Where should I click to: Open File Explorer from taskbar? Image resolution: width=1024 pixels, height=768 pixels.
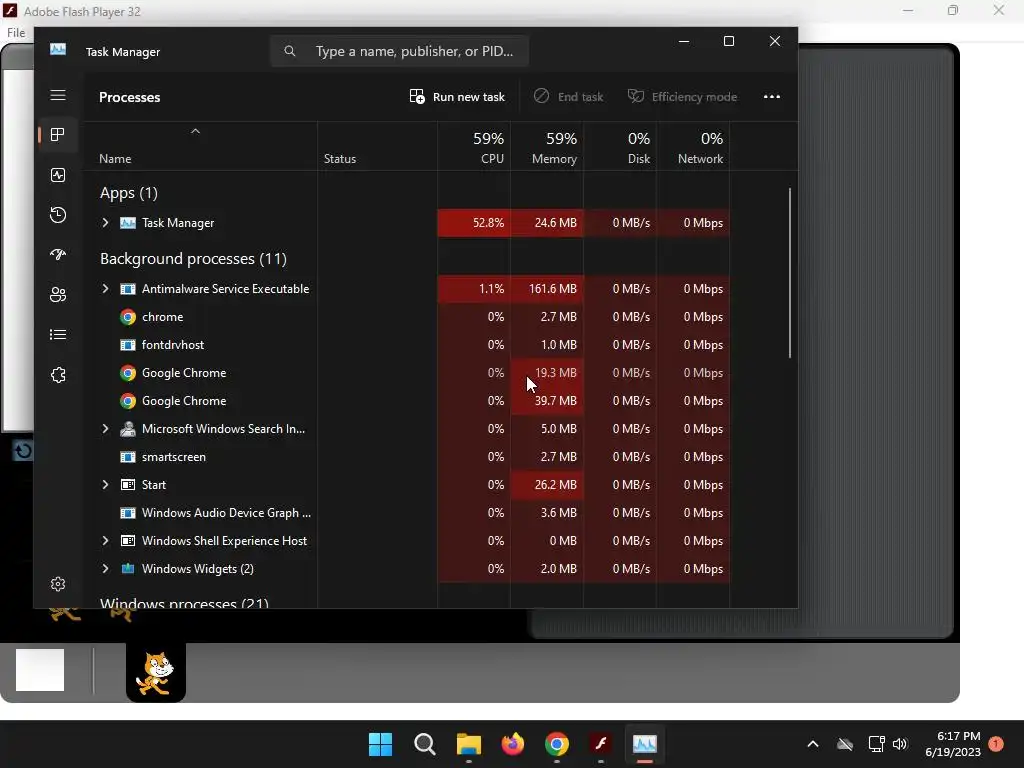click(x=468, y=744)
